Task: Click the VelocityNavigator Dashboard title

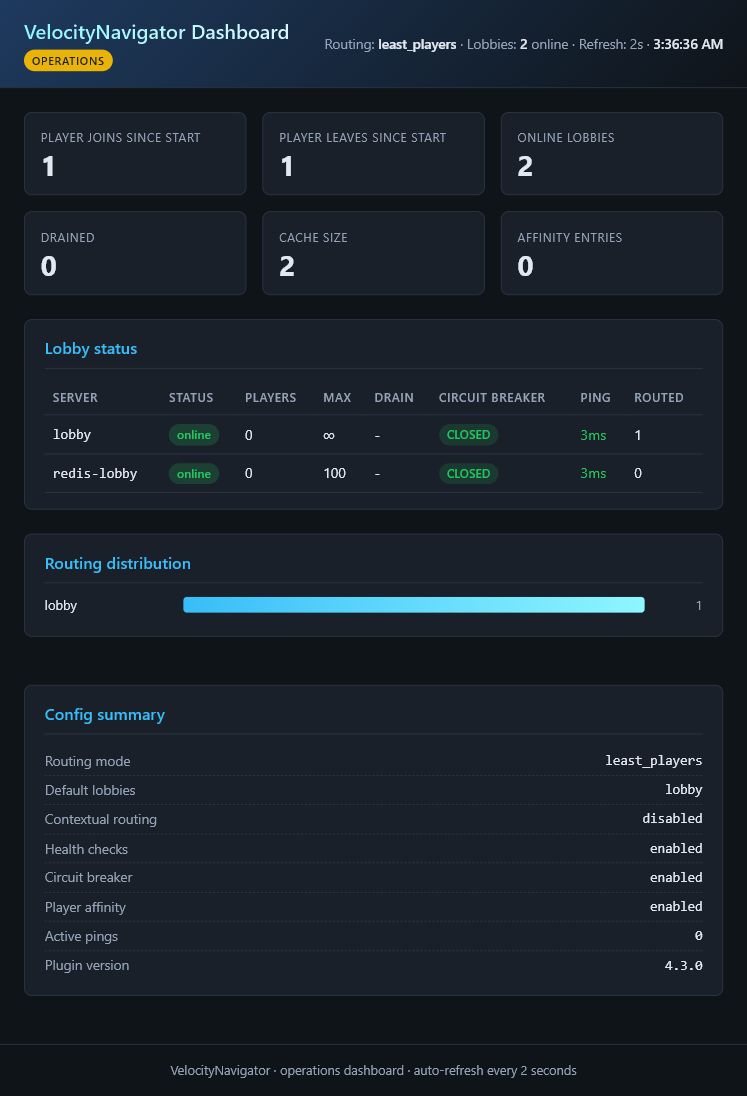Action: click(156, 32)
